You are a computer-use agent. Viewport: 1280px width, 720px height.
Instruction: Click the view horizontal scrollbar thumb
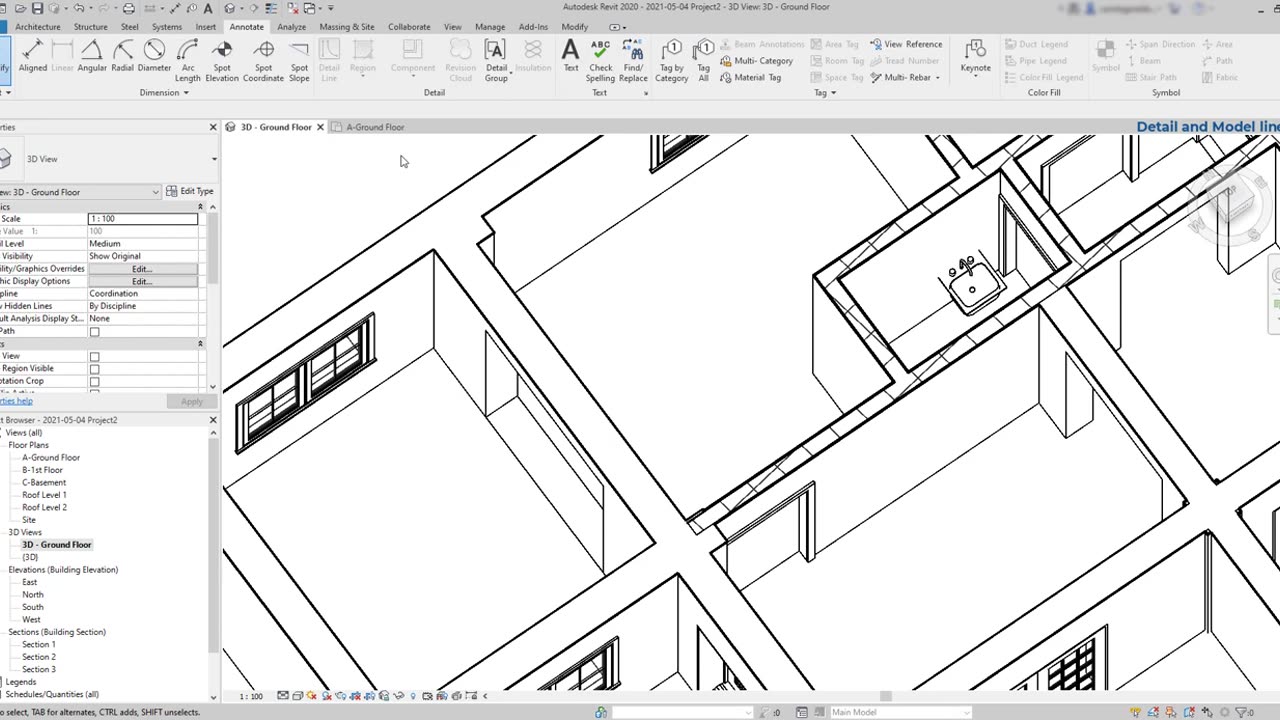[885, 696]
